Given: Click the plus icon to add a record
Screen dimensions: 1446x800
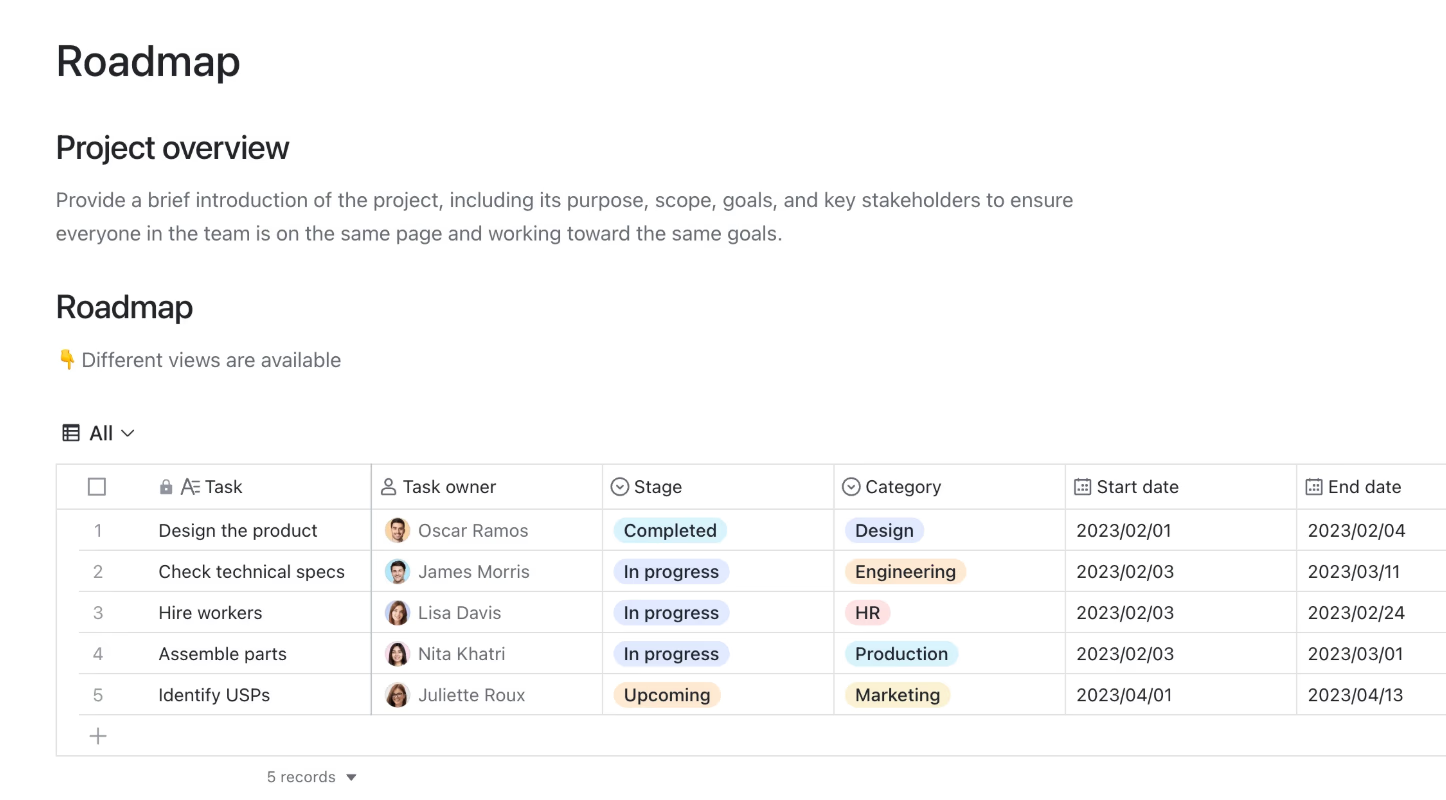Looking at the screenshot, I should (98, 737).
